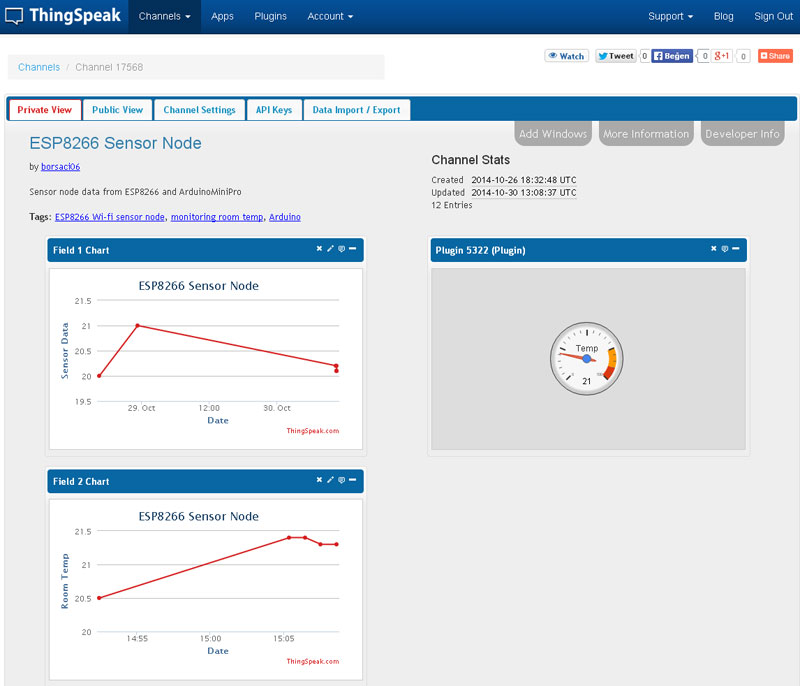Minimize the Field 2 Chart panel
800x686 pixels.
coord(353,479)
